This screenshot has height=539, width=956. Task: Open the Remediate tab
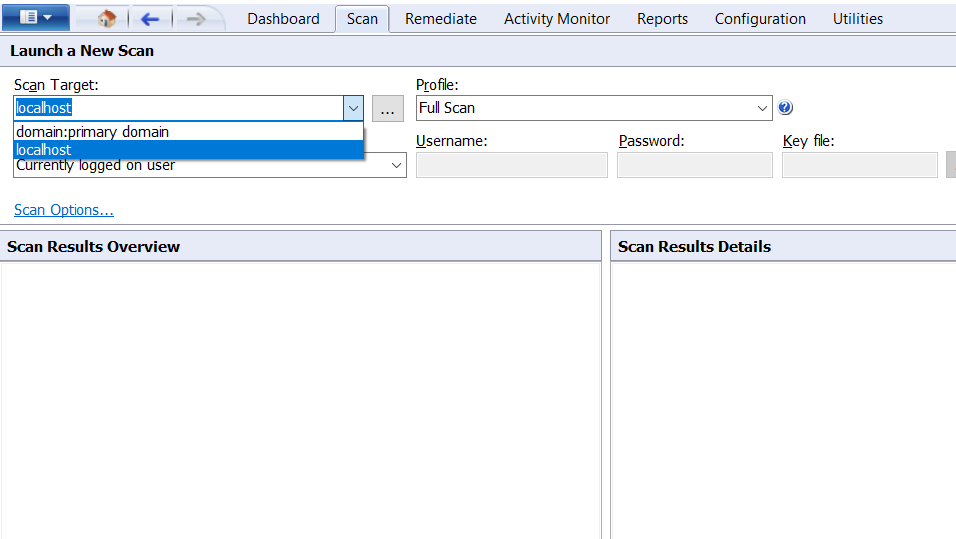pyautogui.click(x=441, y=19)
